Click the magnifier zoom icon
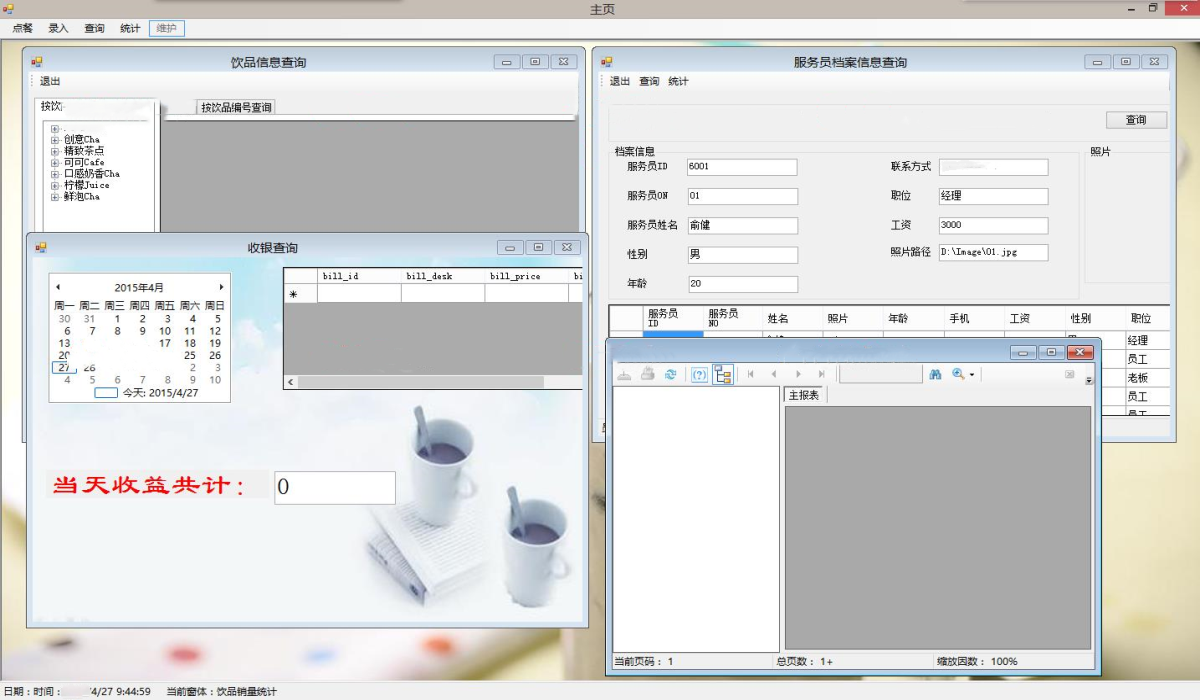The image size is (1200, 700). click(x=958, y=374)
